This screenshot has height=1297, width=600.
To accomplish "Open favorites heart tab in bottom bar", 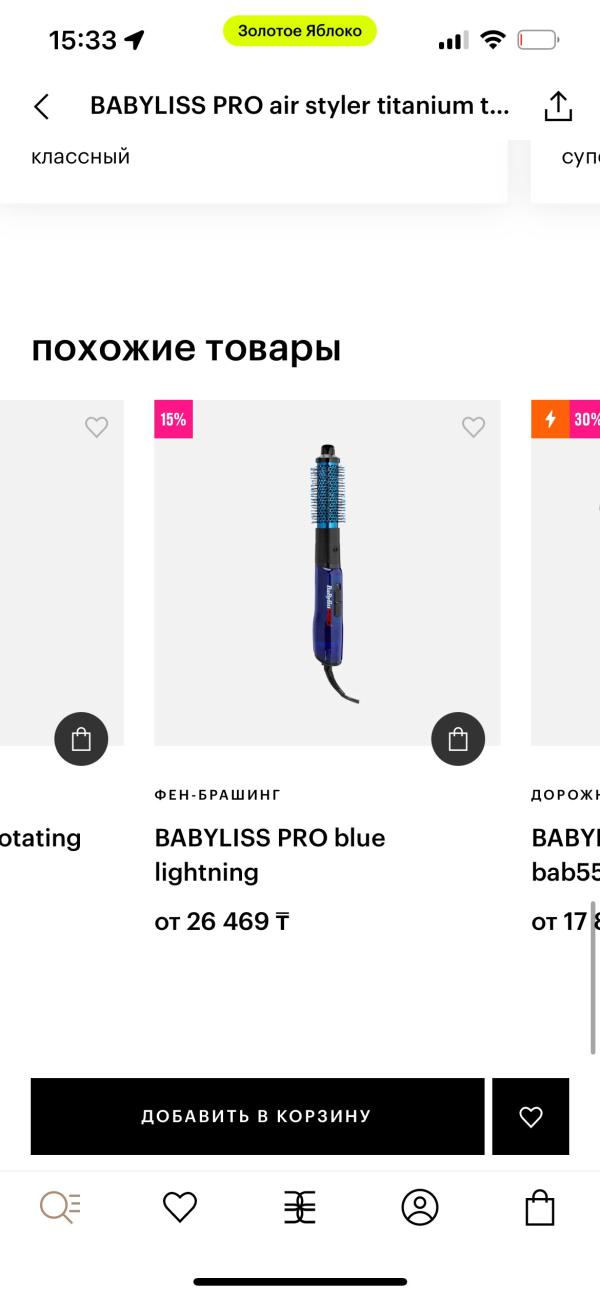I will click(180, 1207).
